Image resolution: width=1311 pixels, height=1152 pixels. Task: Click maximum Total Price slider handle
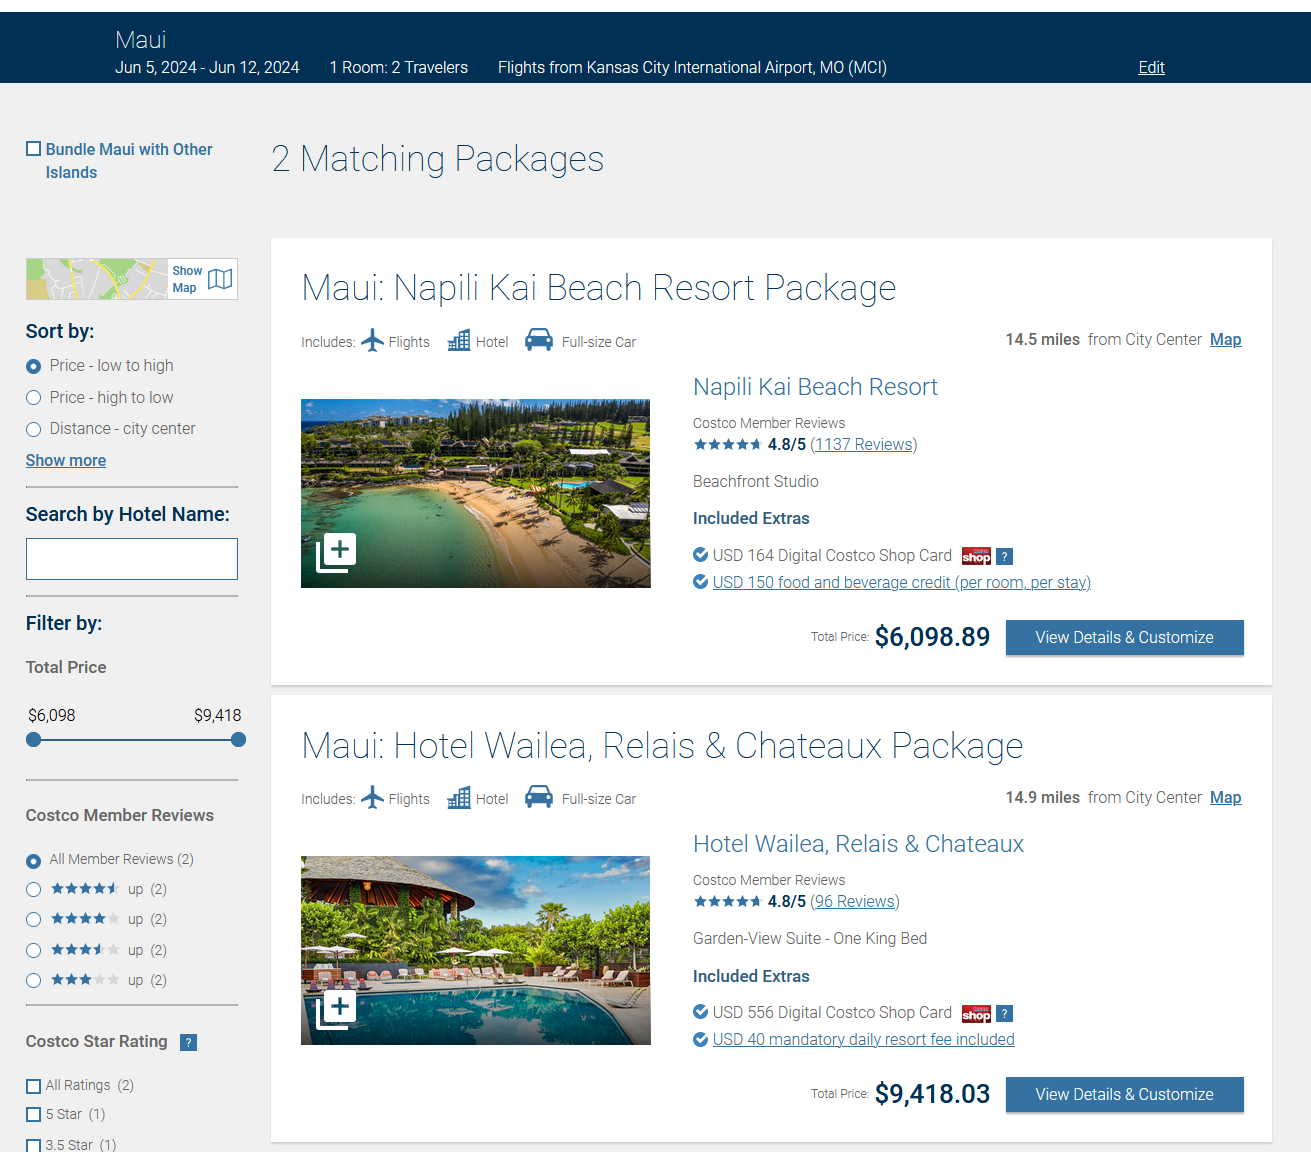tap(238, 740)
